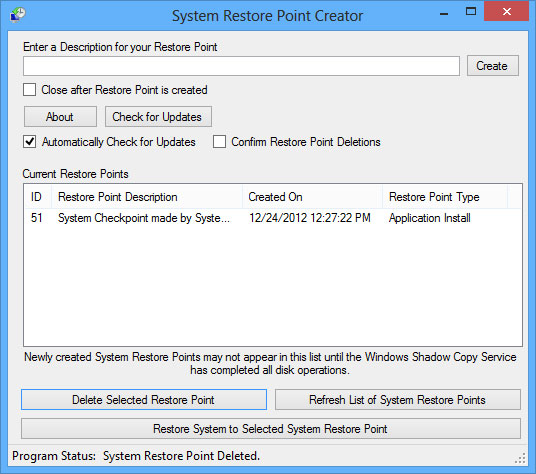Image resolution: width=536 pixels, height=474 pixels.
Task: Restore System to Selected System Restore Point
Action: [x=271, y=429]
